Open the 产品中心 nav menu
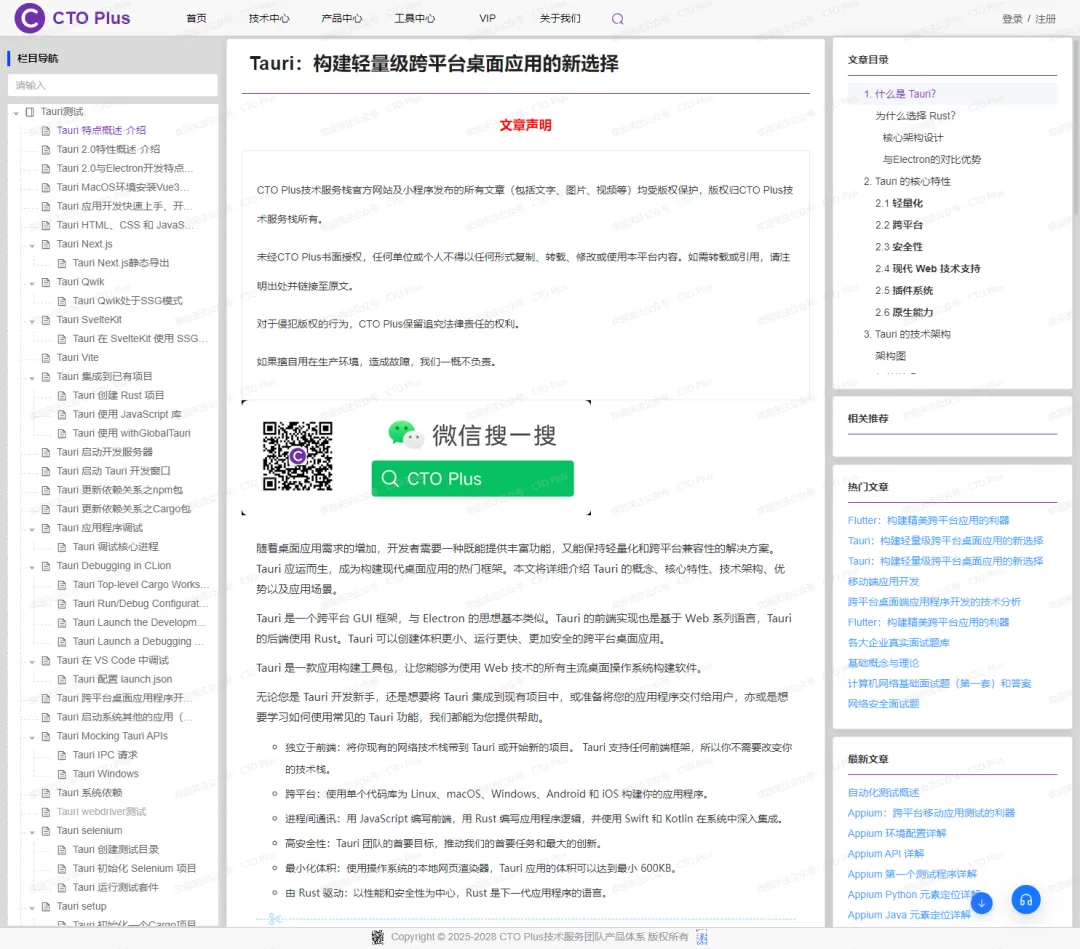1080x949 pixels. [342, 19]
